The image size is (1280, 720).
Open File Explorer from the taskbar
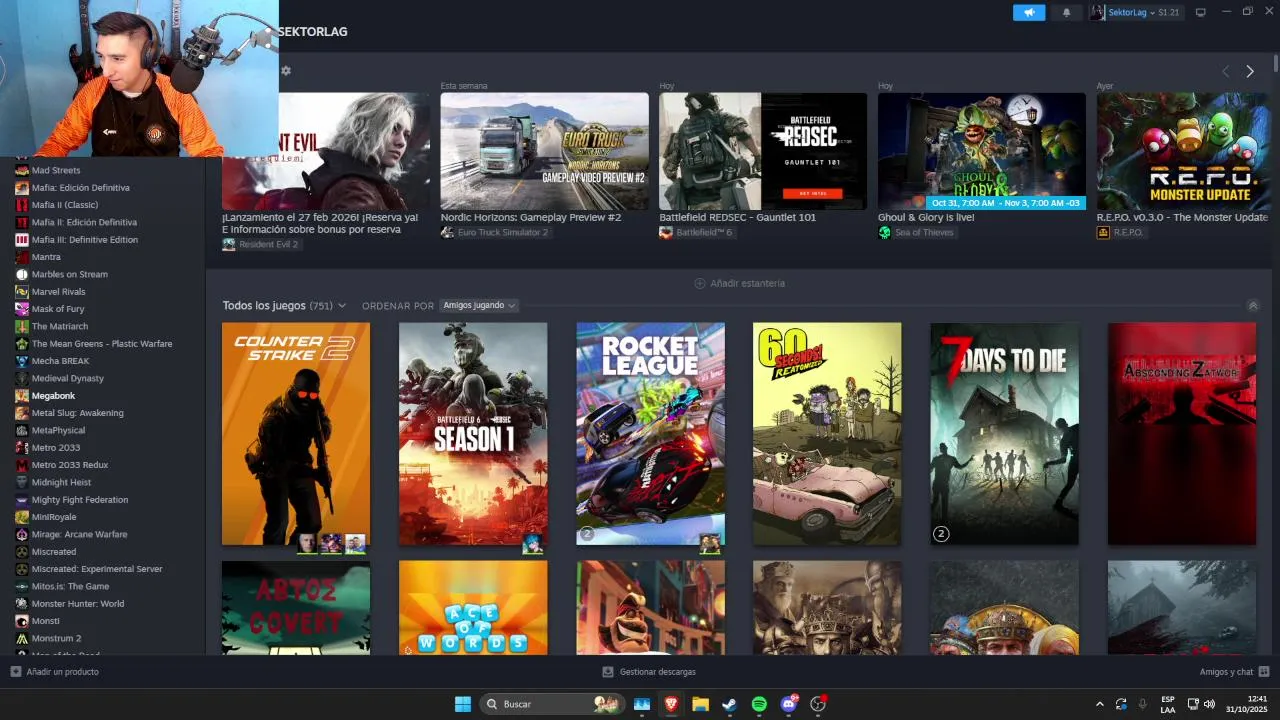700,704
